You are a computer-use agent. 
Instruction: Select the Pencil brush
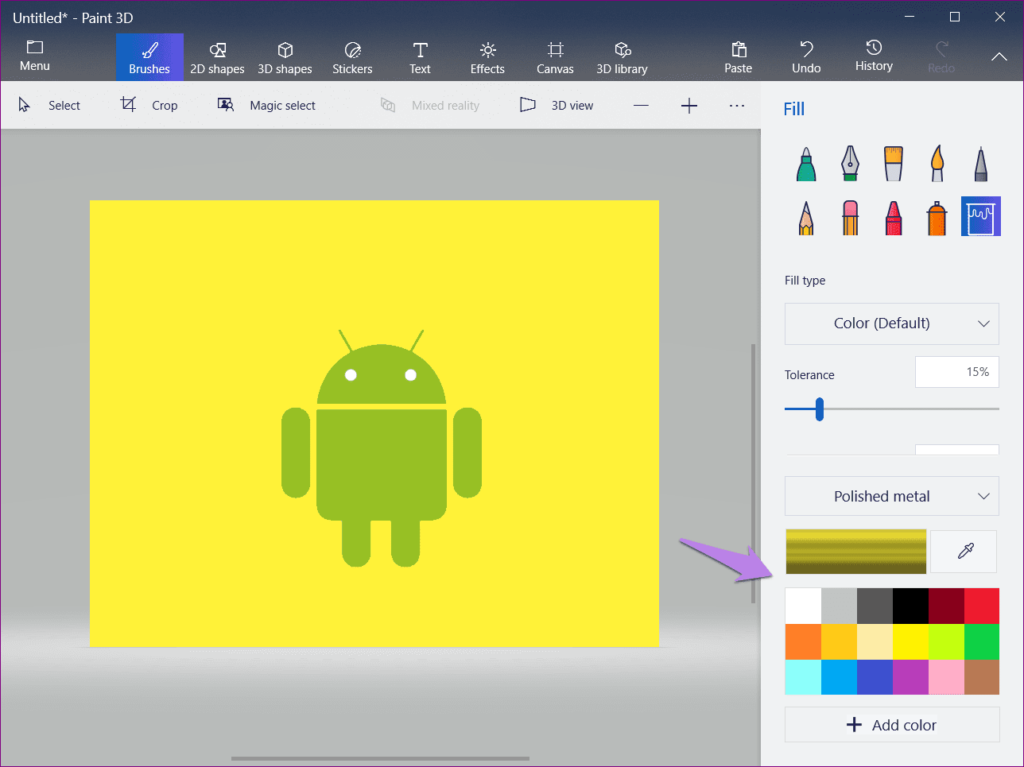coord(806,218)
